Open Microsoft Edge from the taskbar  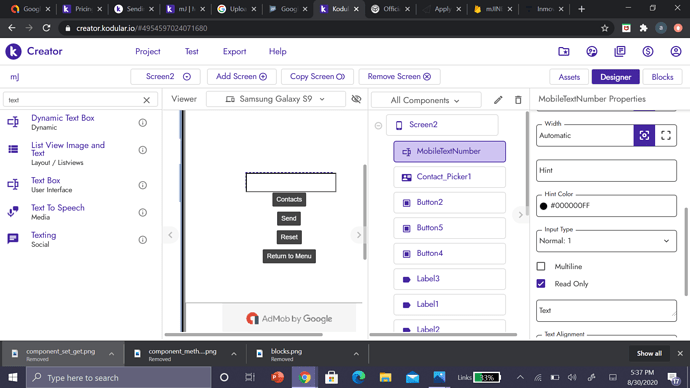tap(359, 377)
